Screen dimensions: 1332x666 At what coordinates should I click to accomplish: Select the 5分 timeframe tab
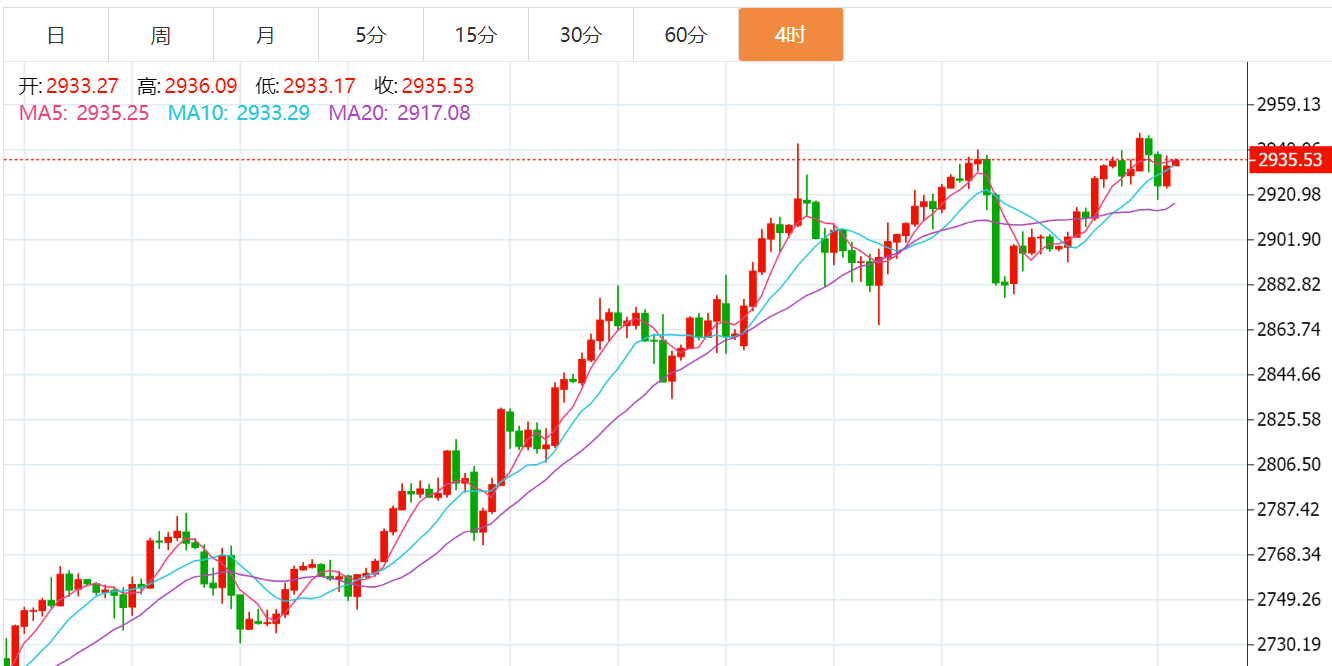pos(371,35)
